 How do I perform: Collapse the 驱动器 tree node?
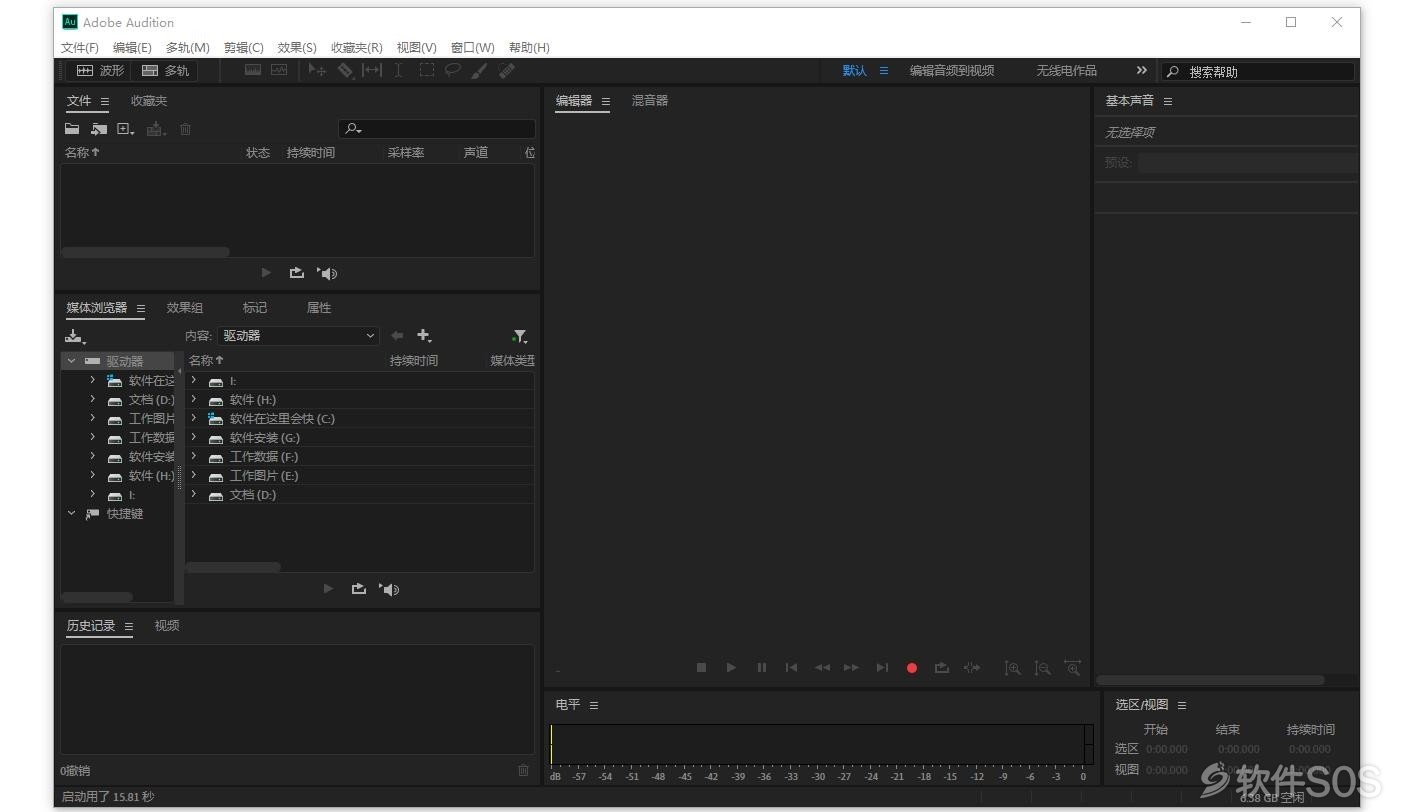(x=71, y=361)
